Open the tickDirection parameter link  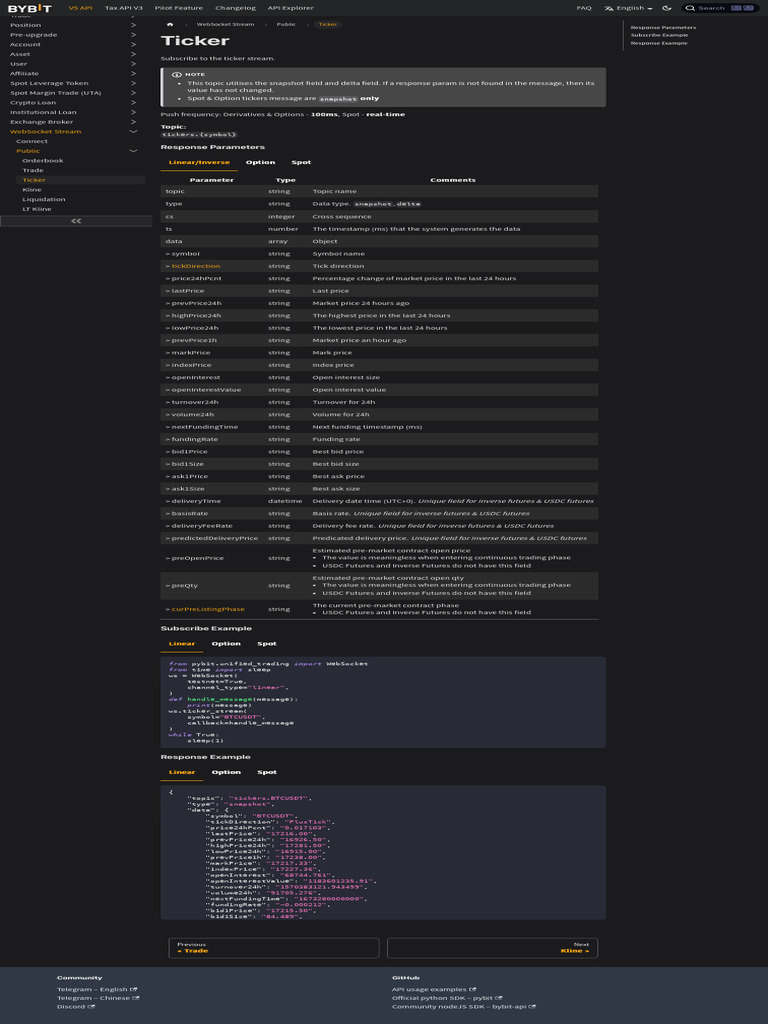pyautogui.click(x=196, y=266)
